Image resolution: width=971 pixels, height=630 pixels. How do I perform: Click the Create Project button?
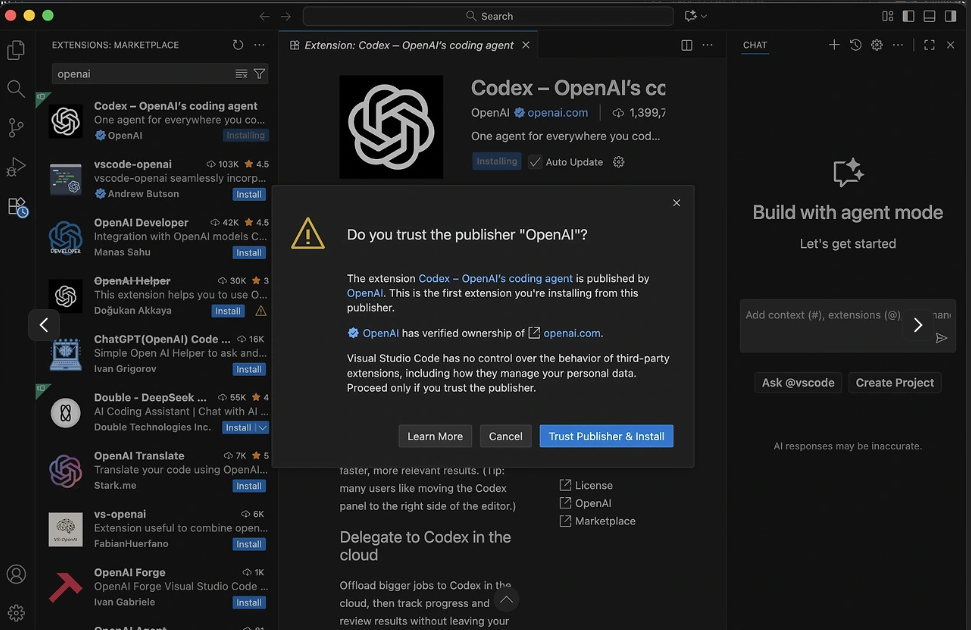[x=894, y=383]
